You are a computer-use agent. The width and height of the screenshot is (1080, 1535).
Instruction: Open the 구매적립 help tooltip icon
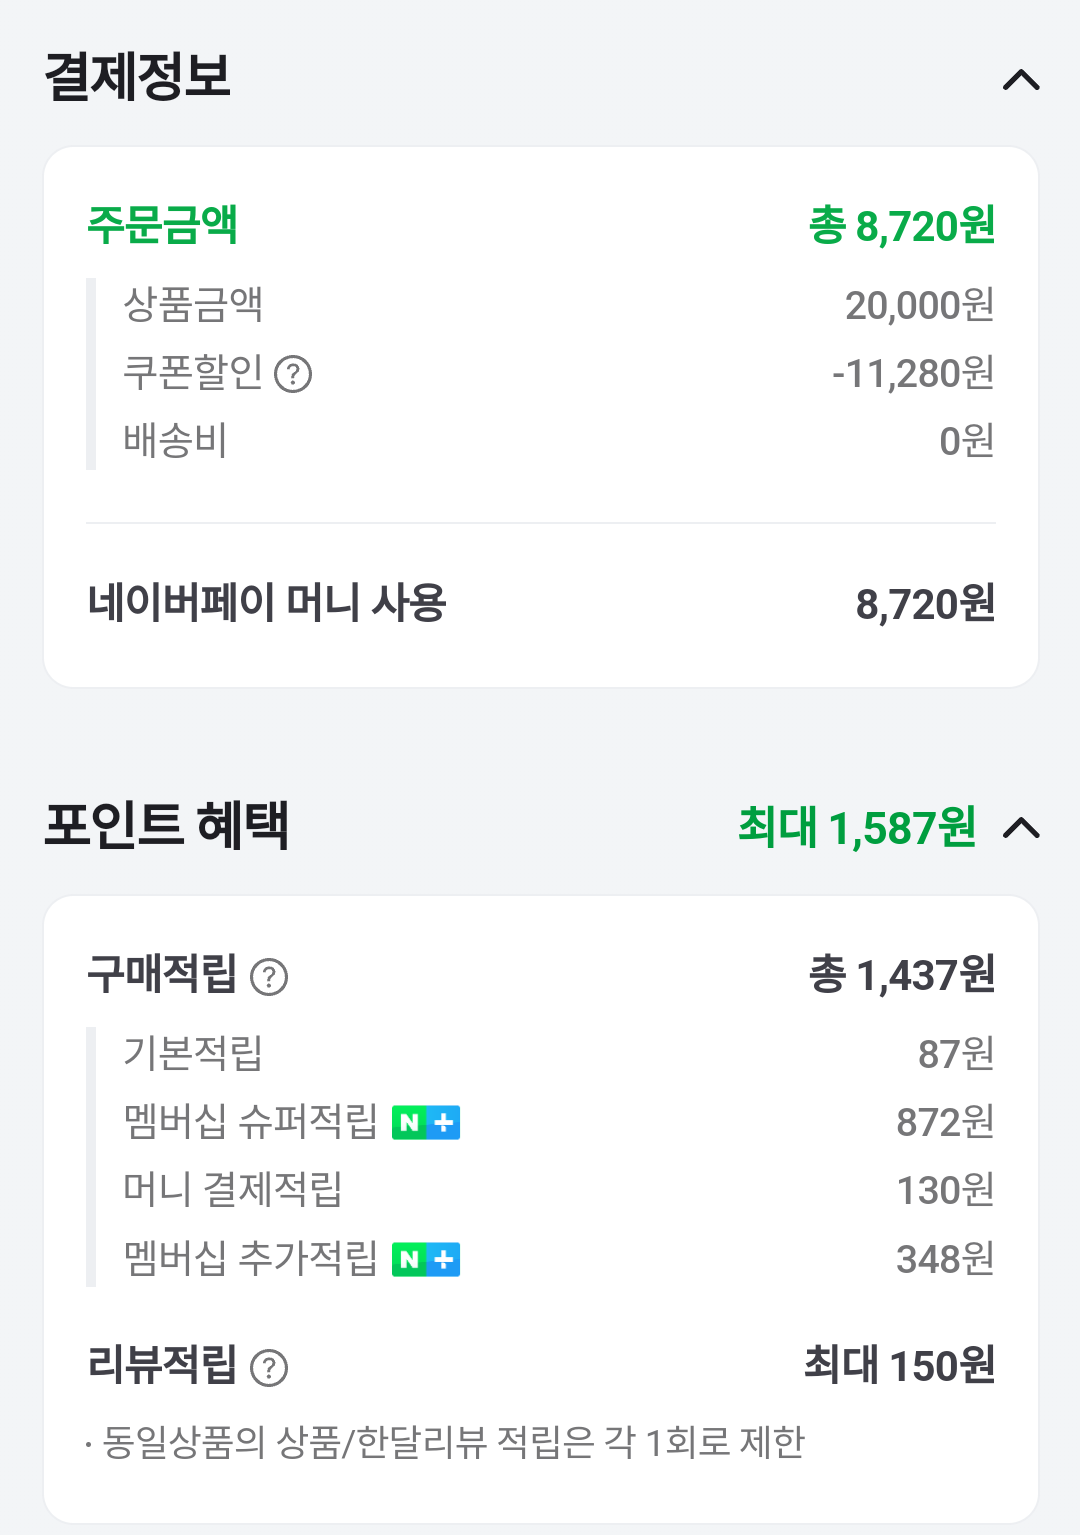[x=269, y=977]
